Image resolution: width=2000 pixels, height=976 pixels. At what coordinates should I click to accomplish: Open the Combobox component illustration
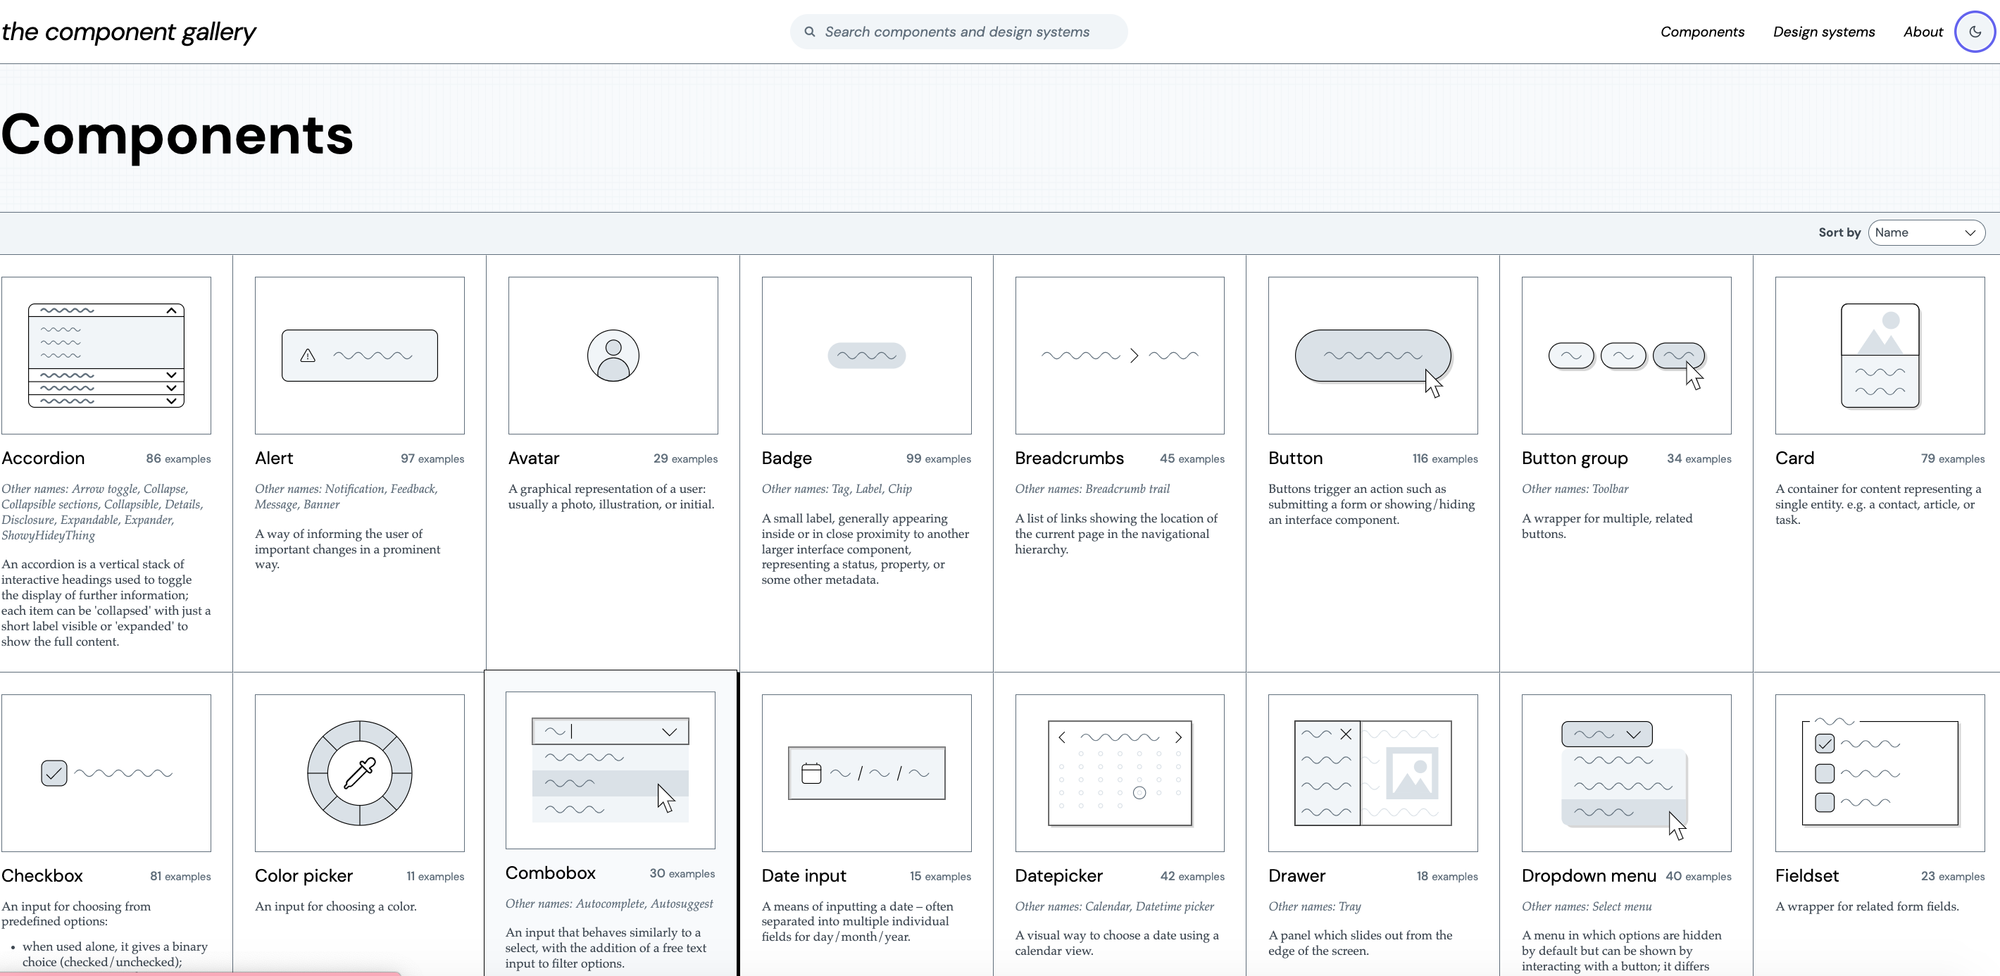point(610,770)
